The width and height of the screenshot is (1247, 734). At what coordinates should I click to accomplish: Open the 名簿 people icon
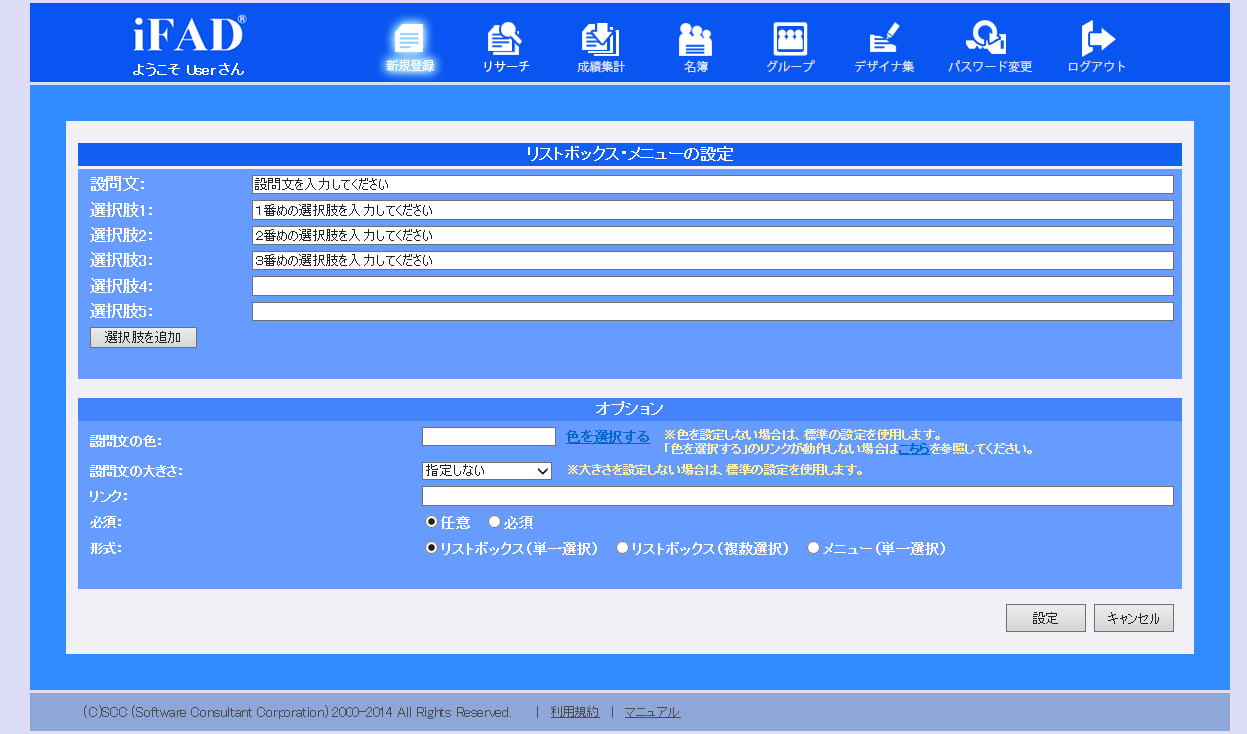point(695,40)
